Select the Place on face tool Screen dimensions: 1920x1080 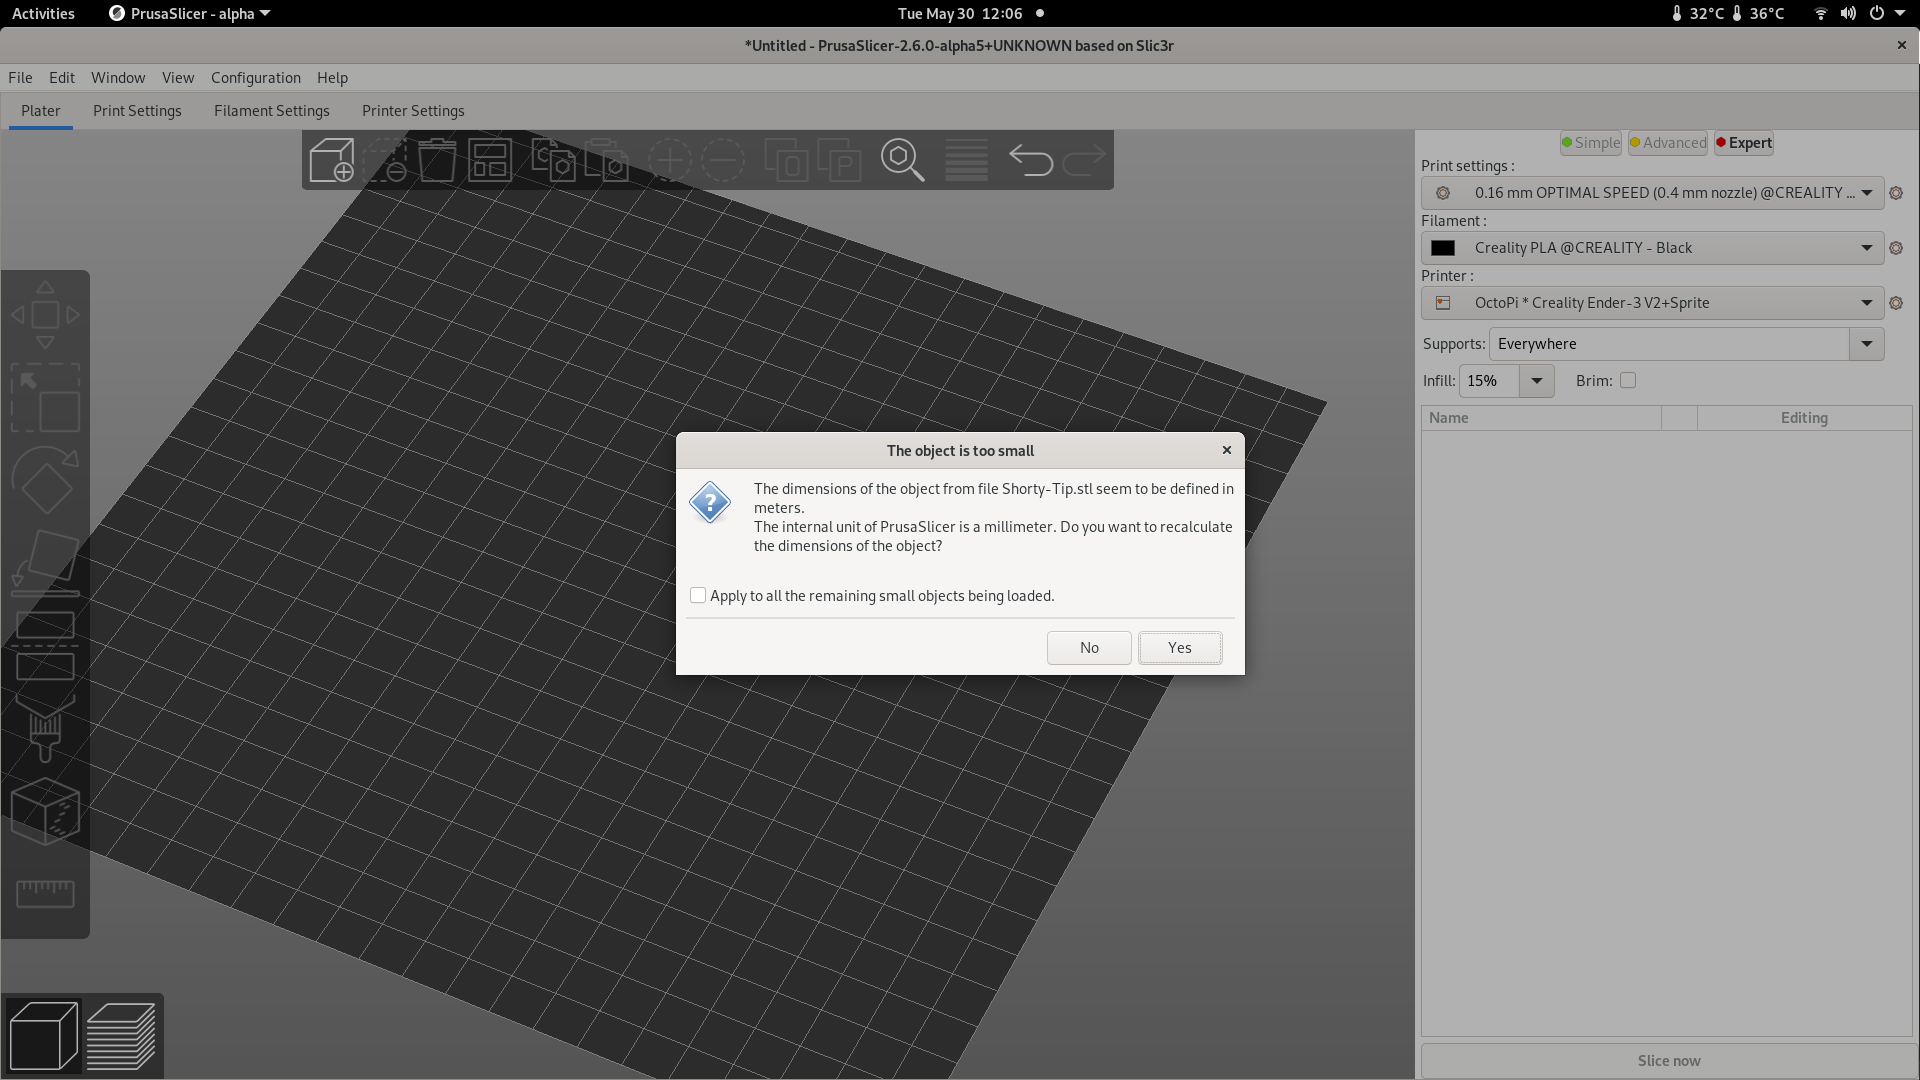[45, 563]
